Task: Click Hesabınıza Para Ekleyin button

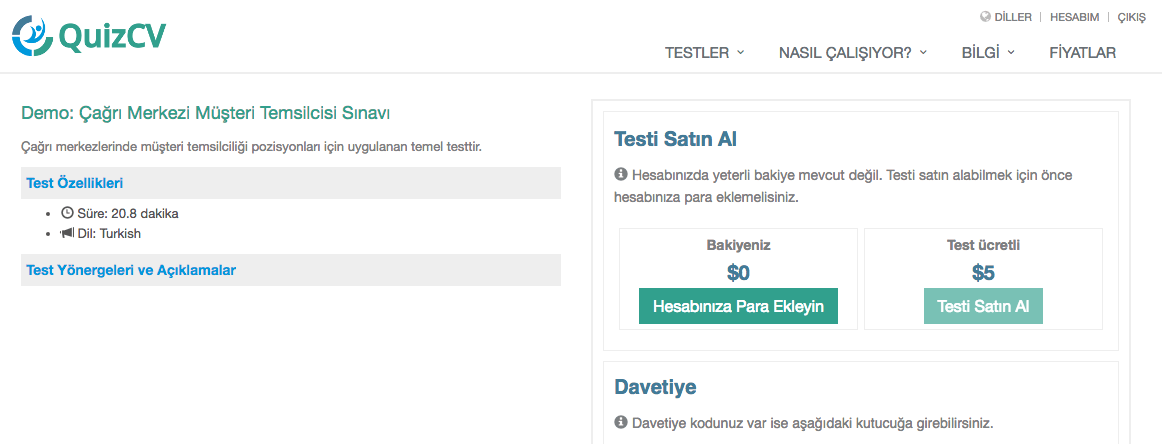Action: 738,306
